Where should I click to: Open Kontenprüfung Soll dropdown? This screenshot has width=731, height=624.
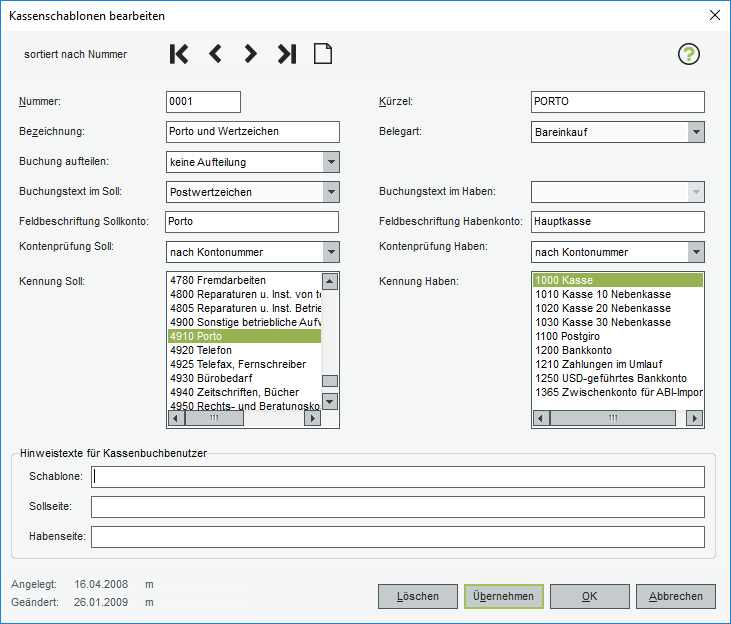[331, 252]
